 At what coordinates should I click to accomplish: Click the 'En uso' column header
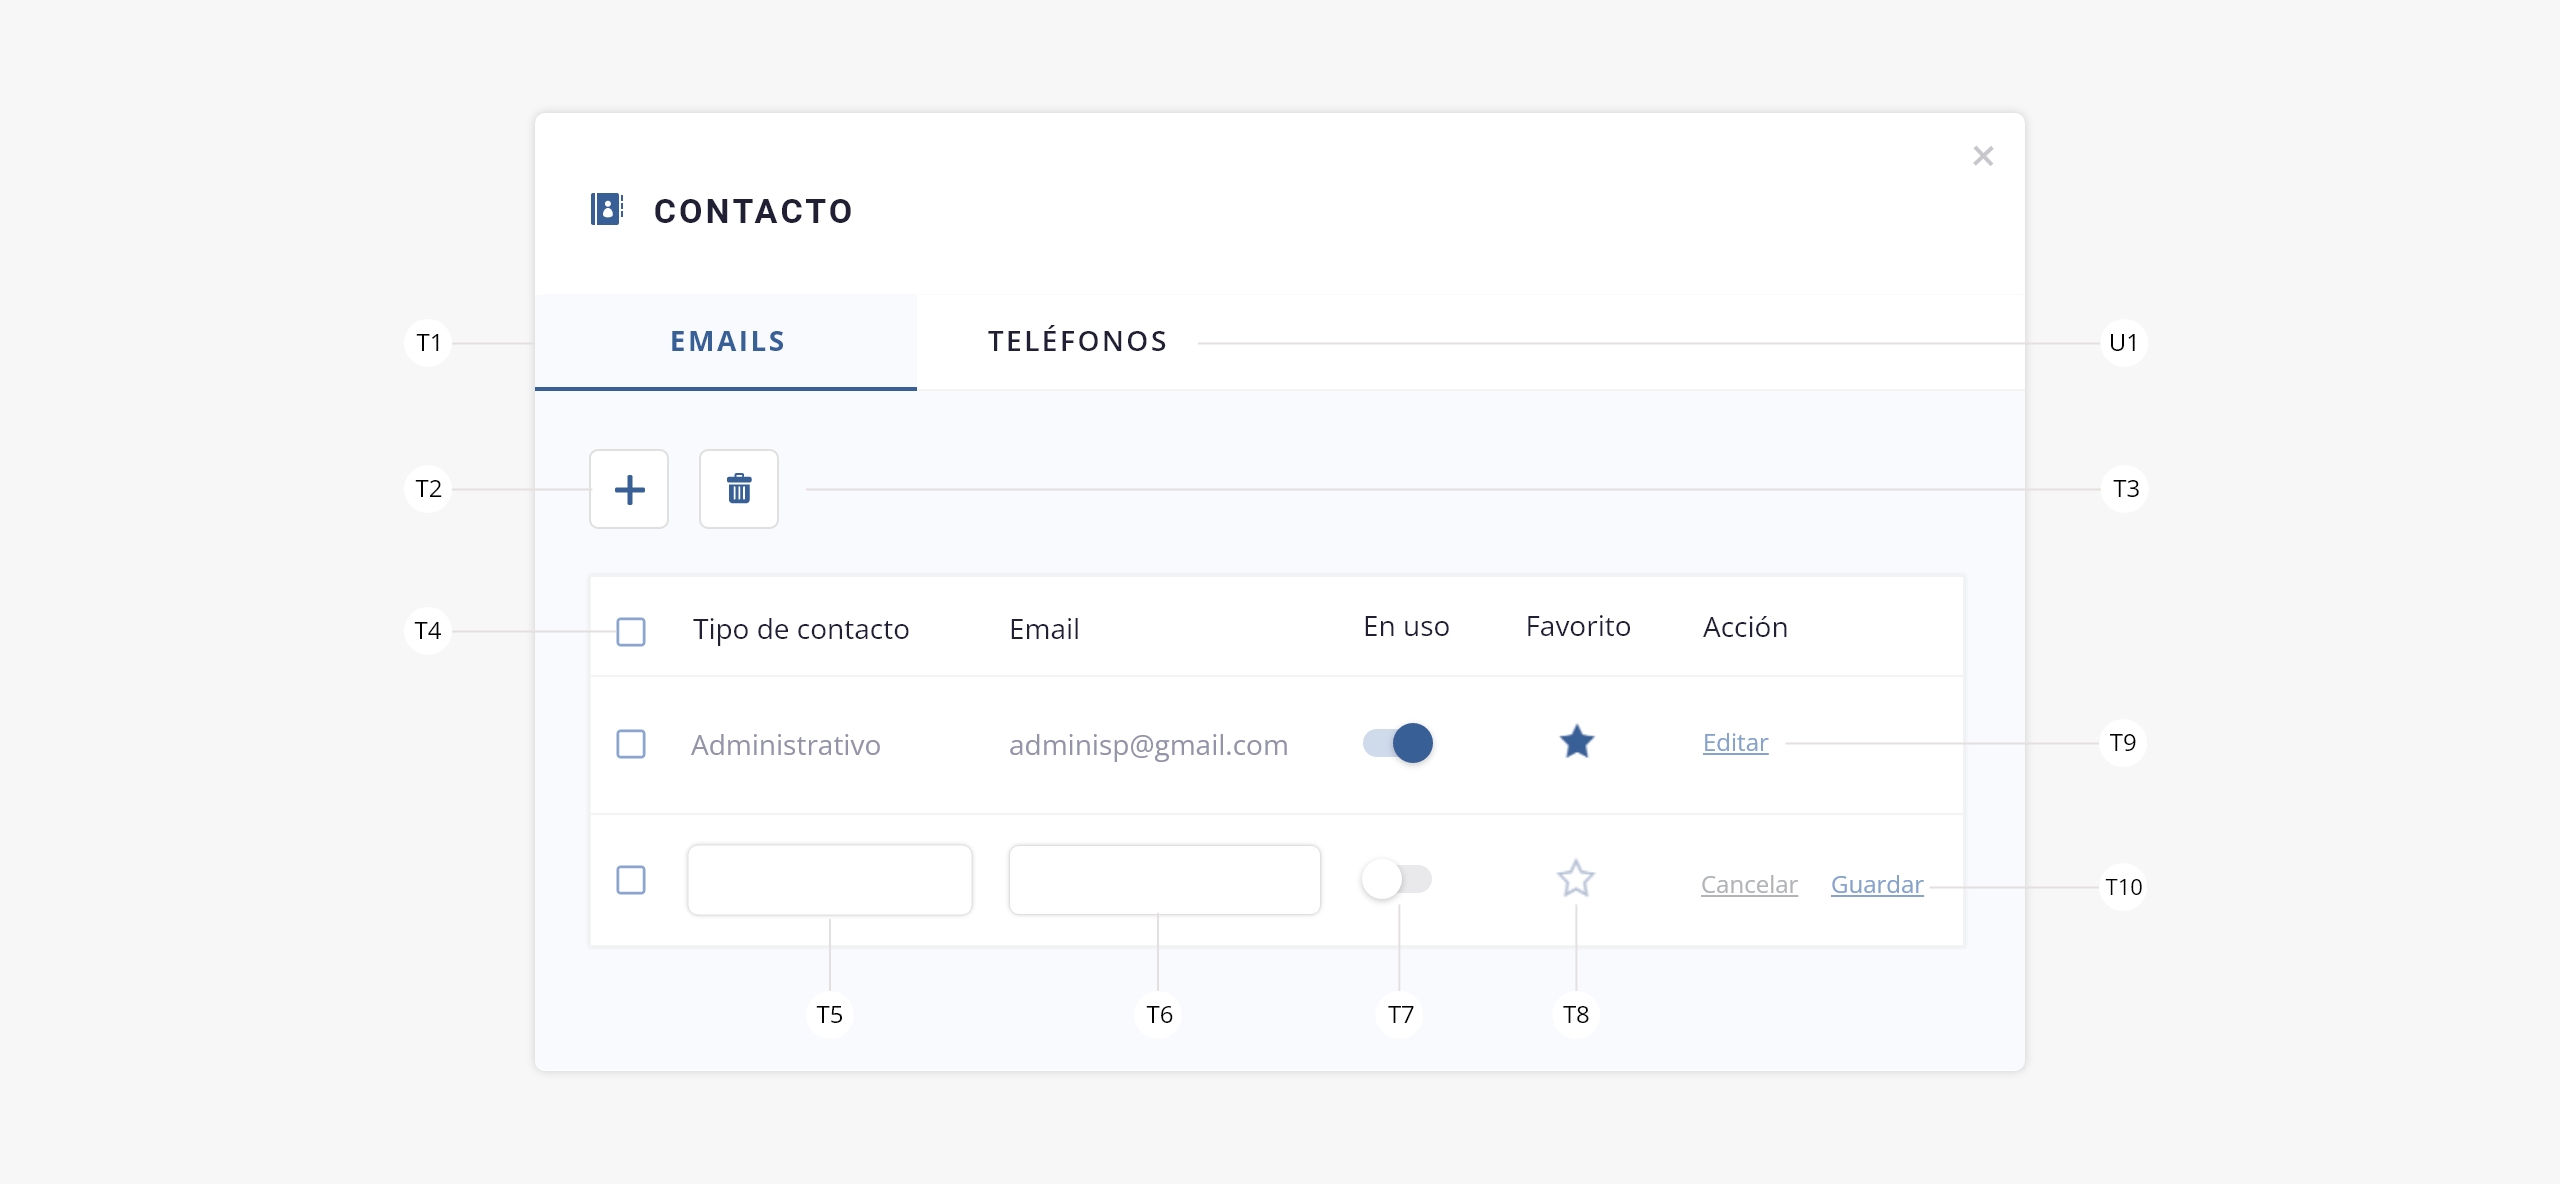[1406, 627]
